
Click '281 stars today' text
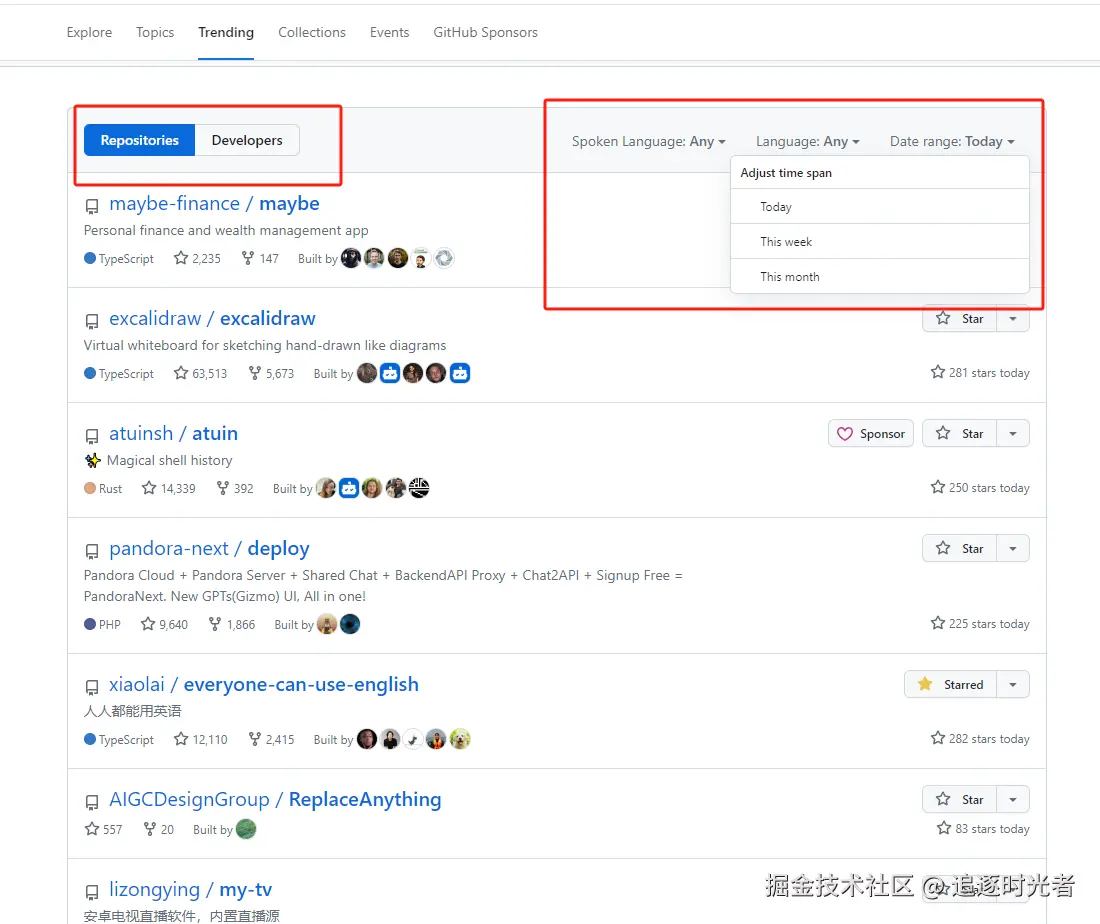click(989, 373)
